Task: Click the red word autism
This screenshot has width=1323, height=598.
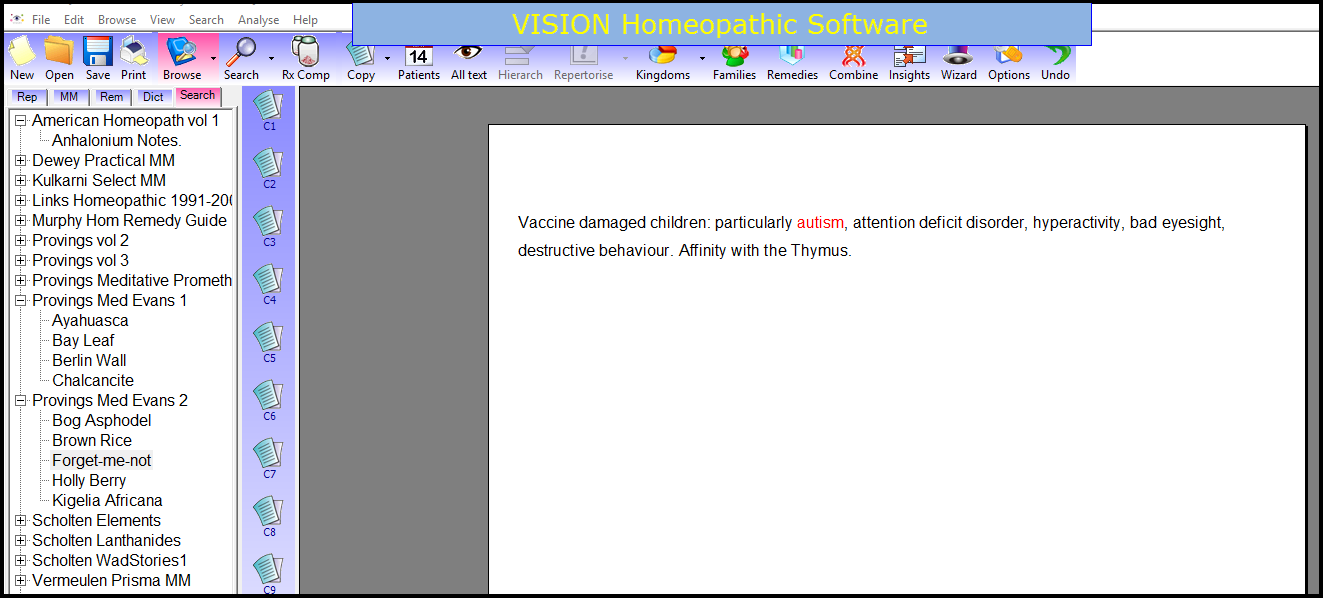Action: pyautogui.click(x=820, y=223)
